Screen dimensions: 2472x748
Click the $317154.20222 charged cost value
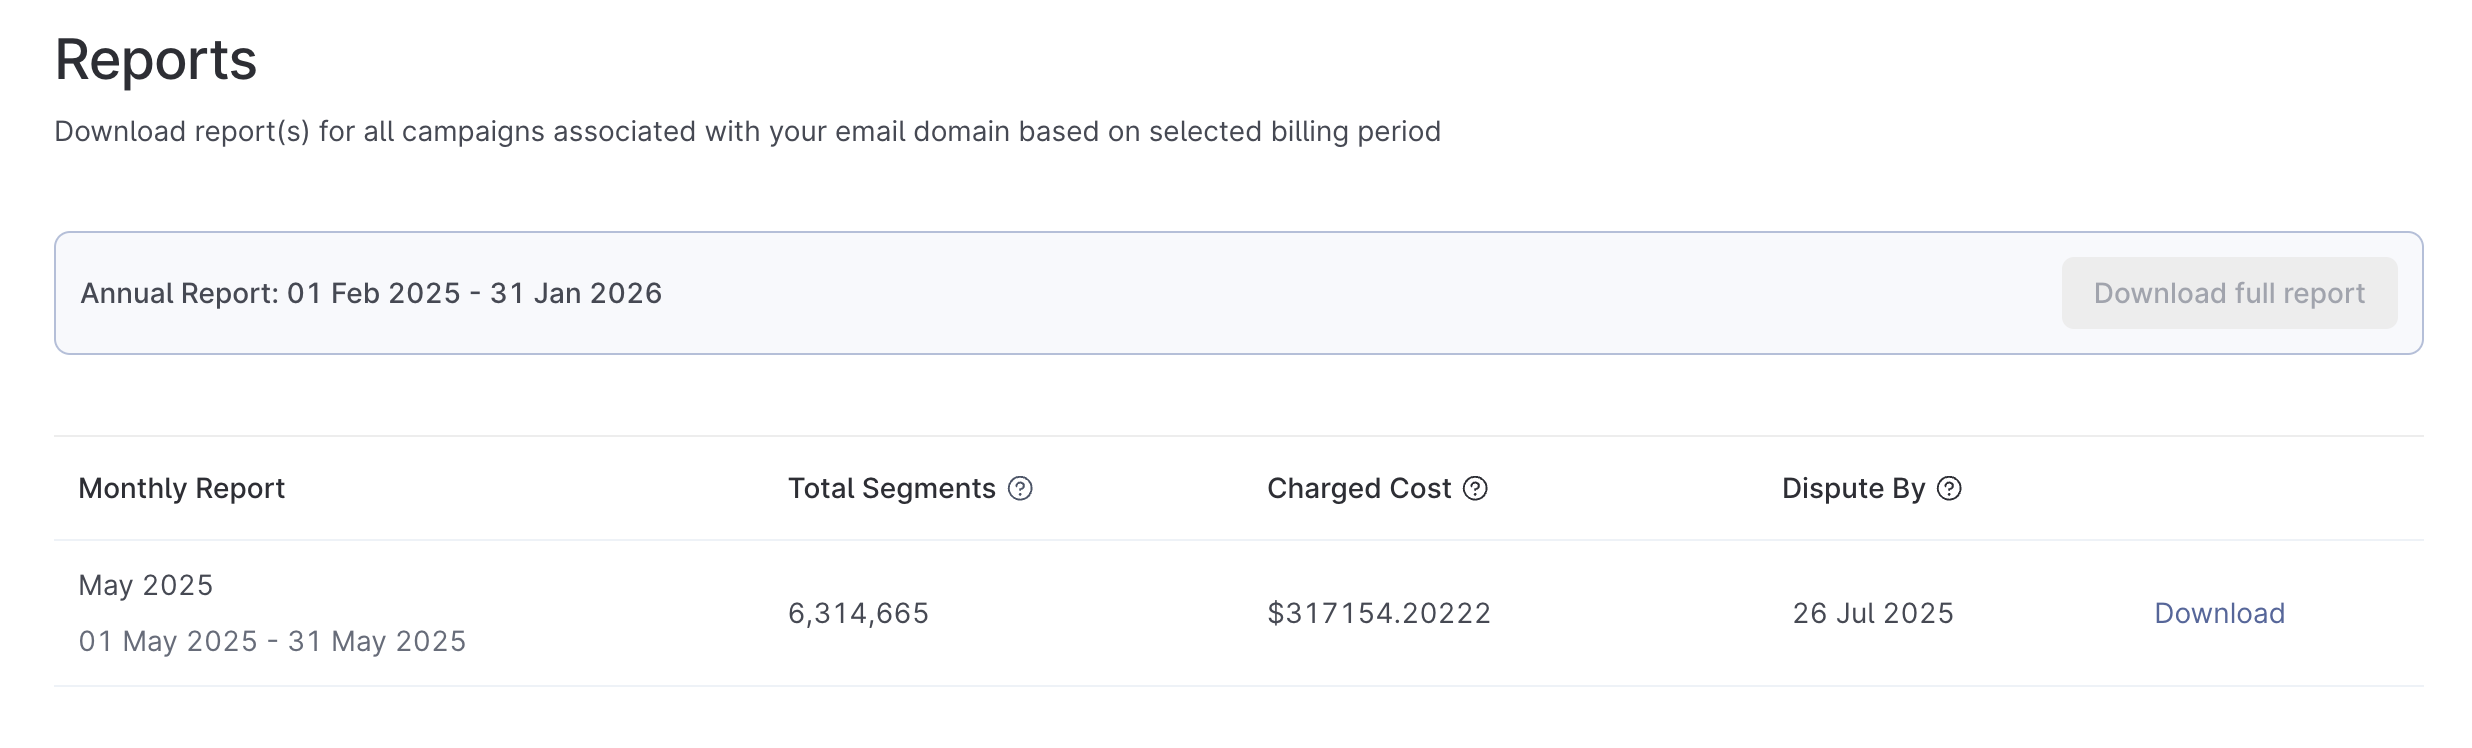coord(1379,613)
